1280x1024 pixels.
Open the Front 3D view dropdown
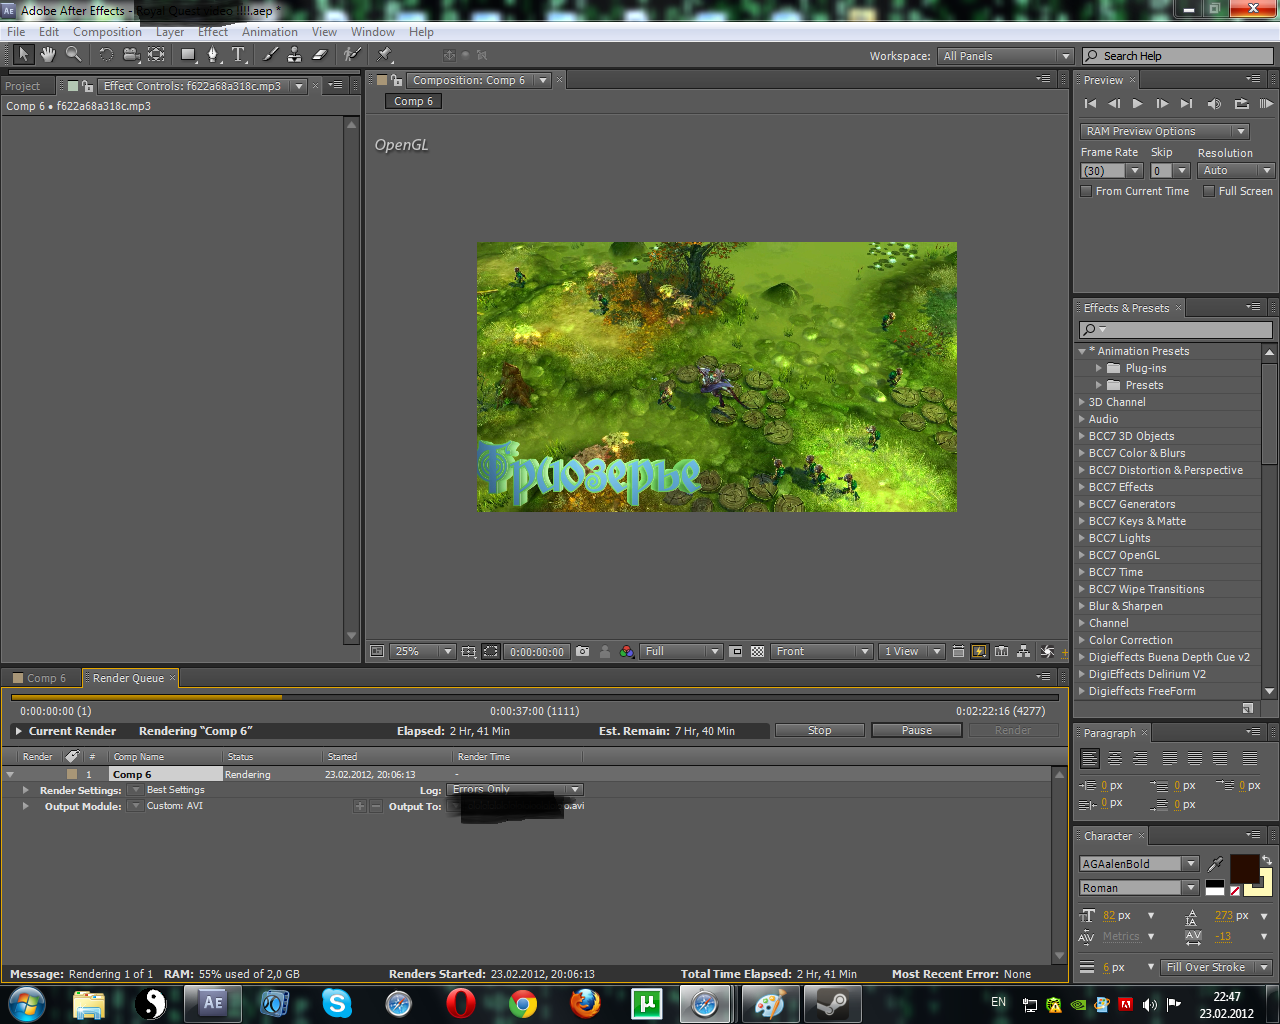(822, 651)
